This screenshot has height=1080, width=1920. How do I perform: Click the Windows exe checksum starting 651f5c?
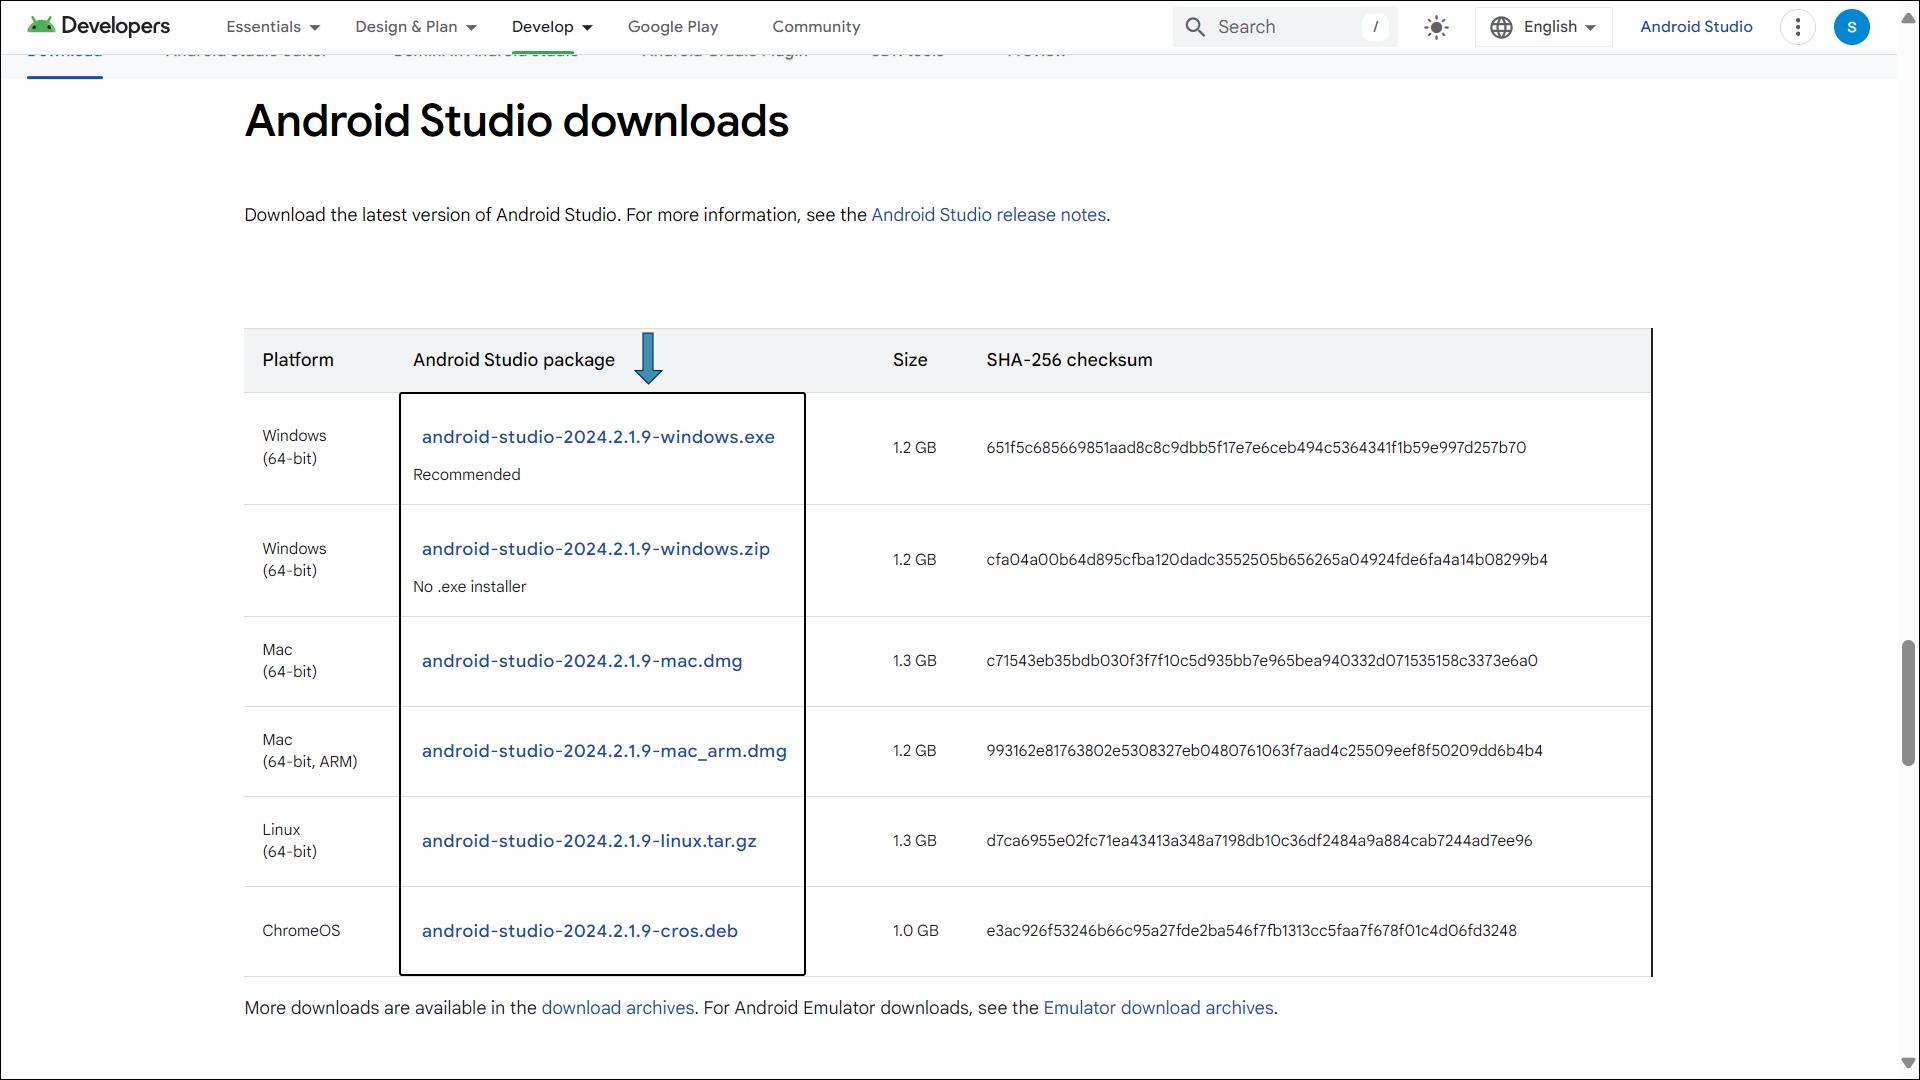click(x=1256, y=448)
